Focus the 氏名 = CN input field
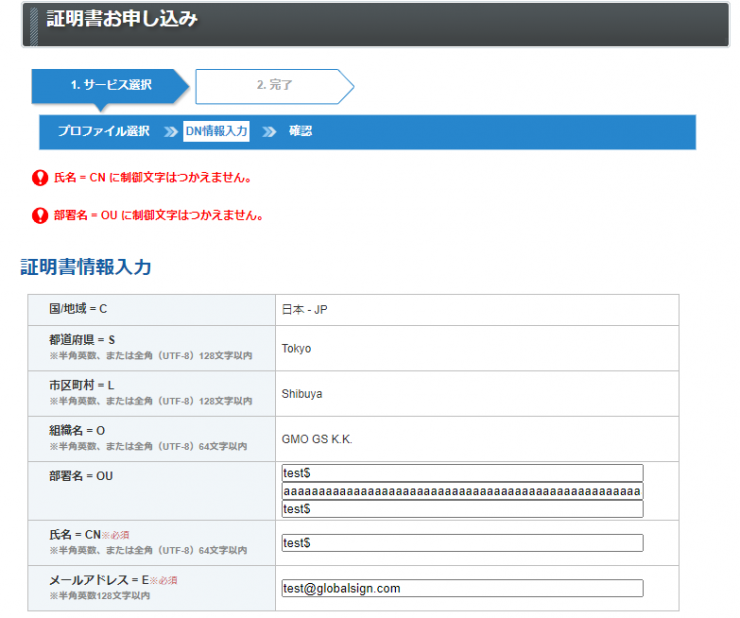740x618 pixels. (462, 543)
